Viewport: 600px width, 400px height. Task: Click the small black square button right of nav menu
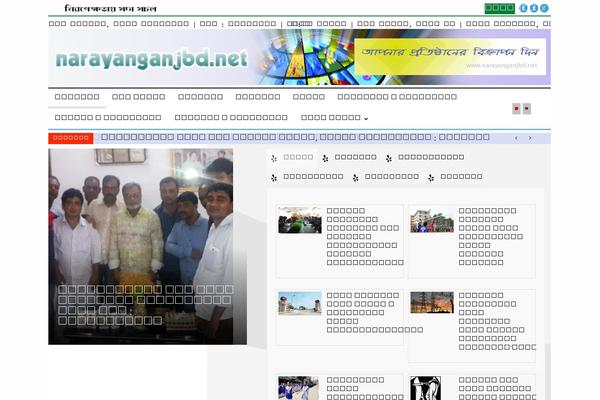tap(527, 109)
